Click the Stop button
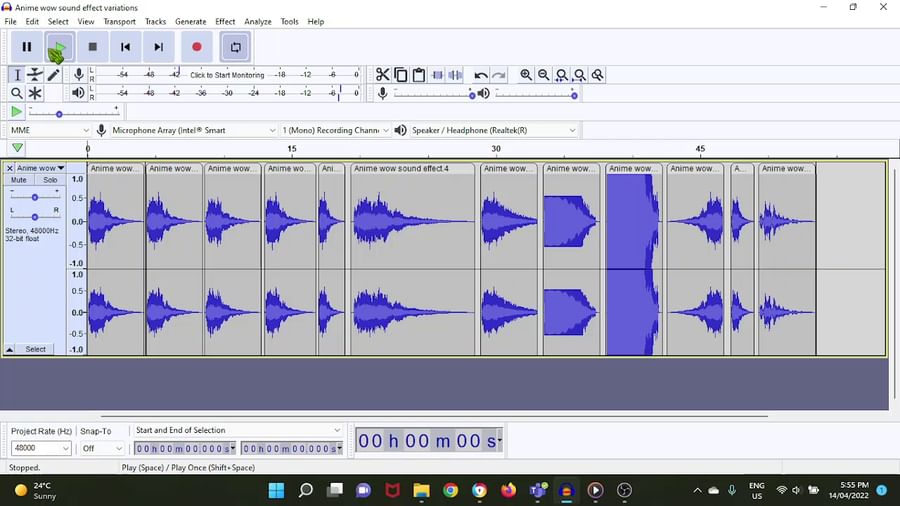 pos(92,47)
